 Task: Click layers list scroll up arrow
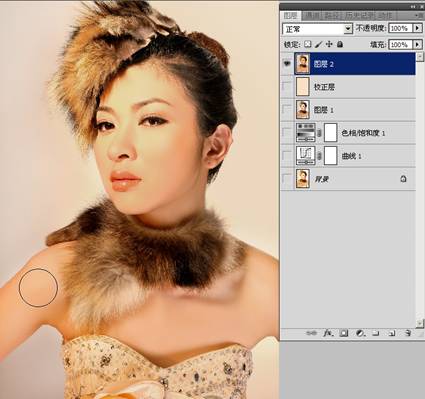pos(420,56)
